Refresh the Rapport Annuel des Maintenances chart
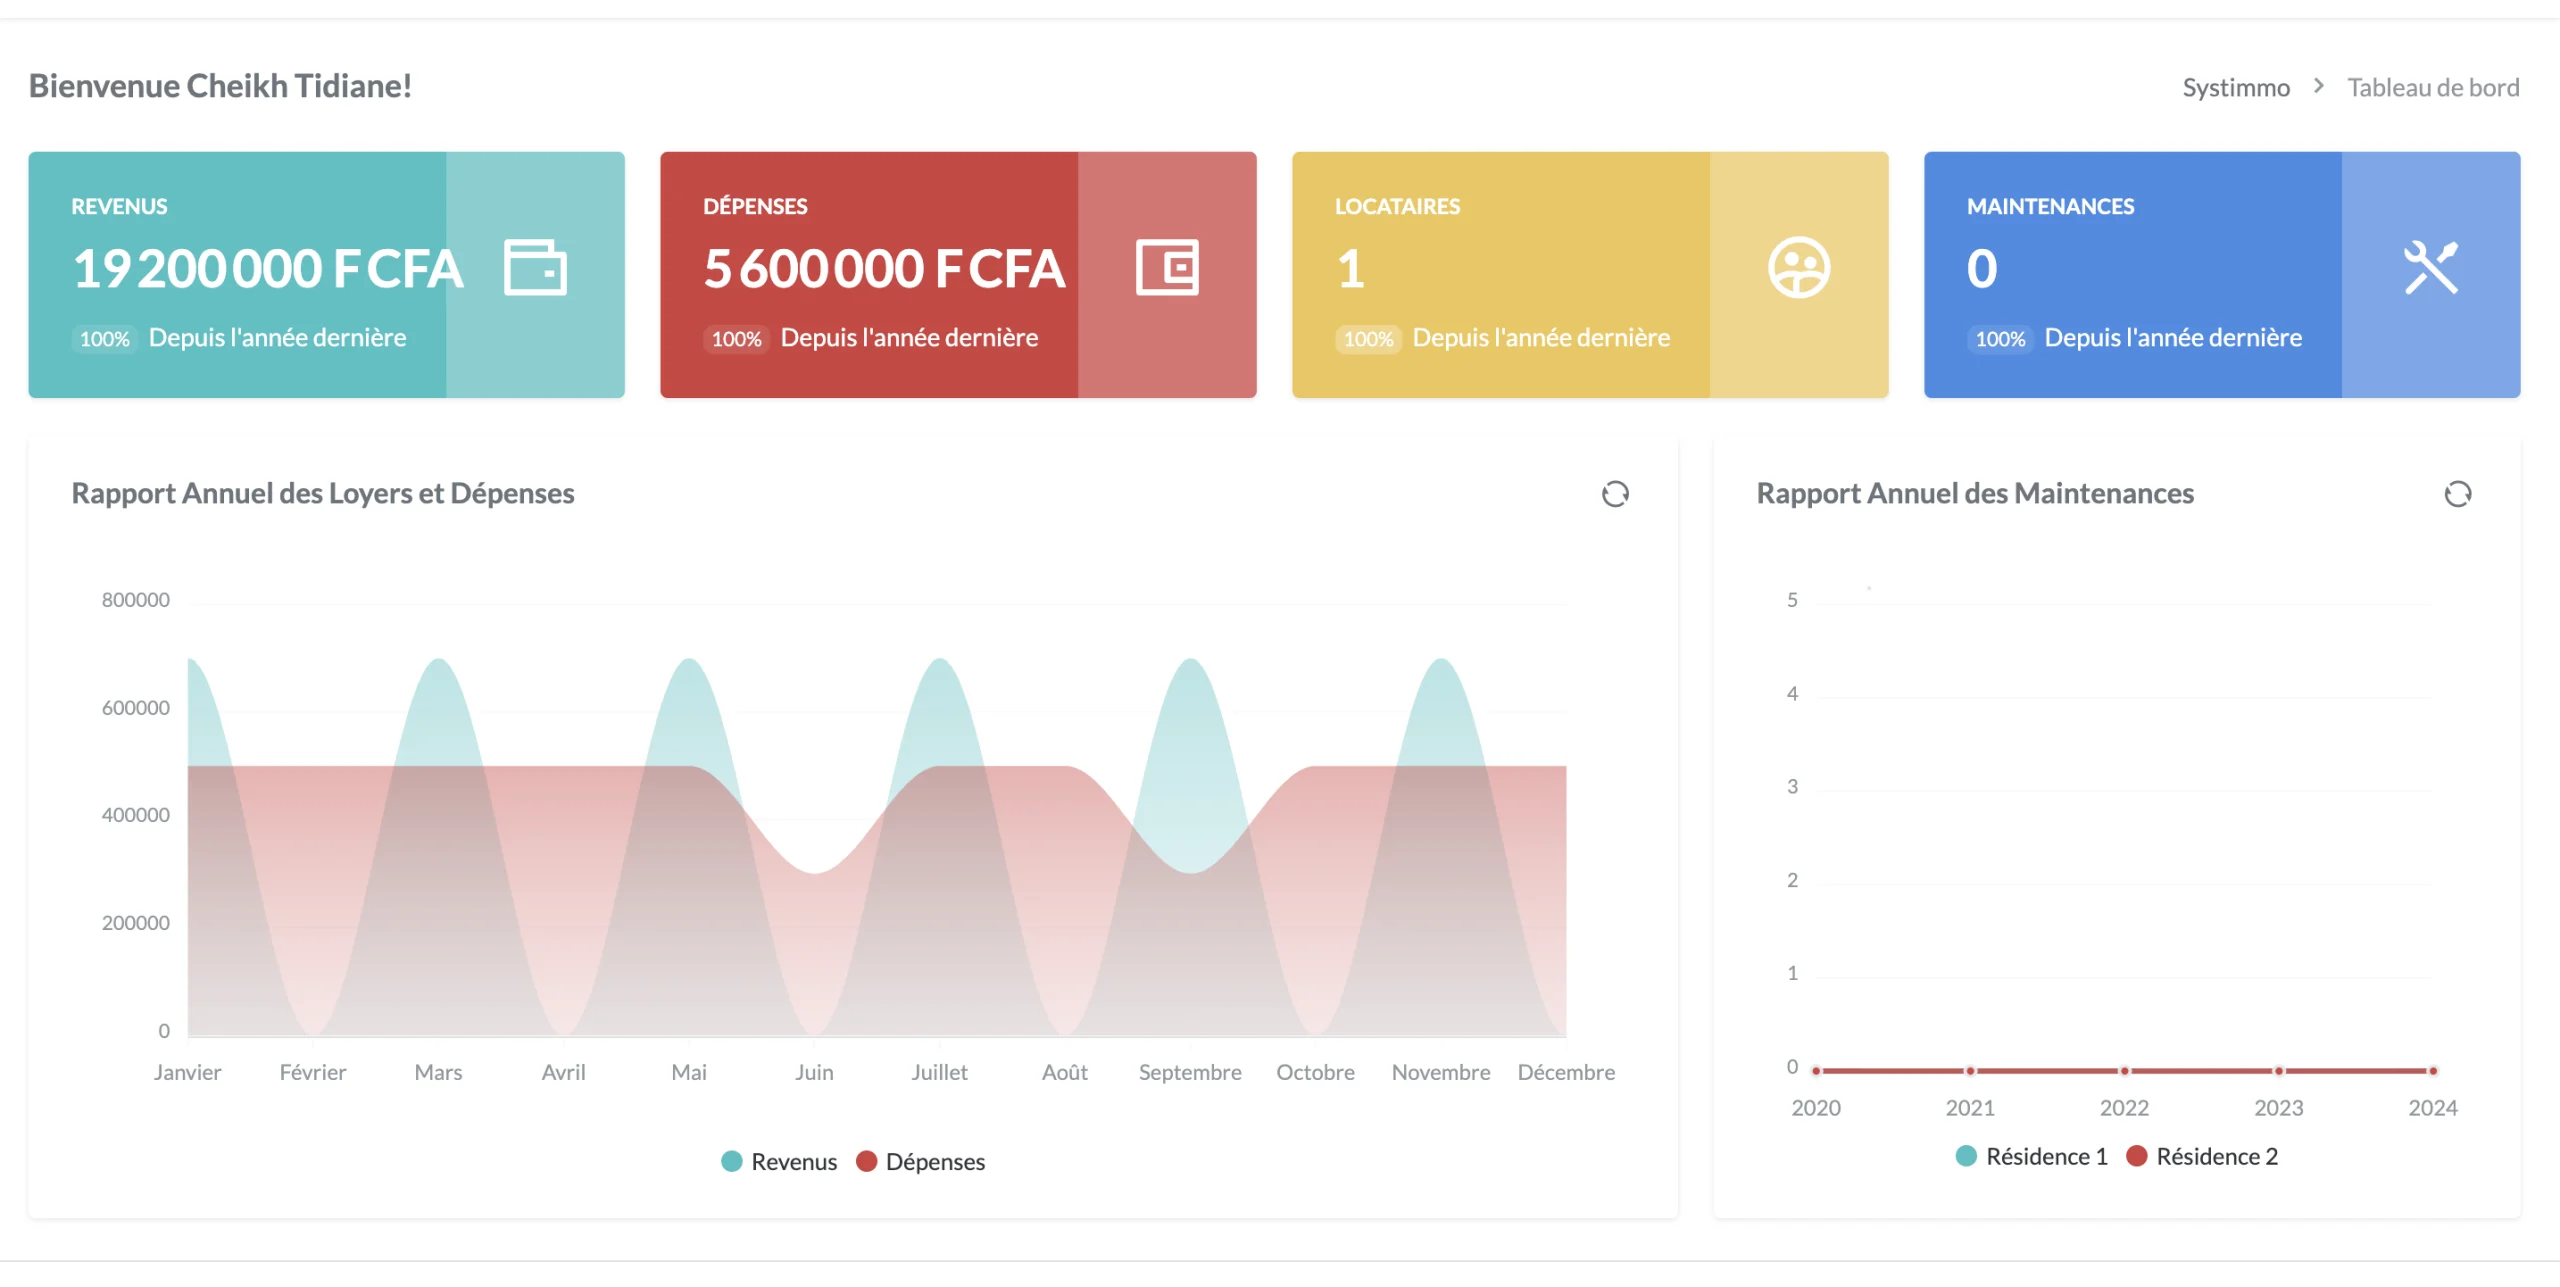Screen dimensions: 2560x1287 [x=2458, y=494]
